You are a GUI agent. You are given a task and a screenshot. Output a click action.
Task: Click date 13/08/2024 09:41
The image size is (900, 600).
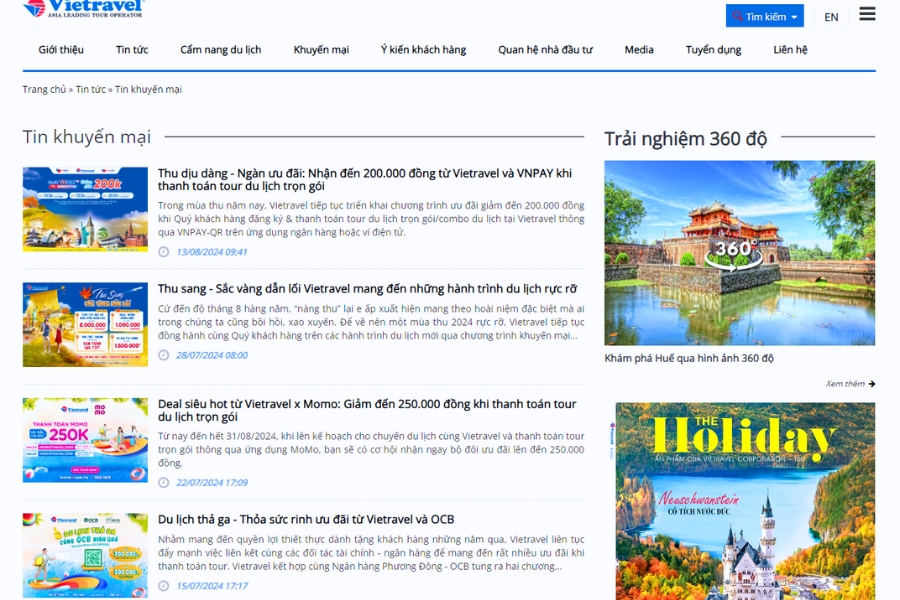pos(212,252)
